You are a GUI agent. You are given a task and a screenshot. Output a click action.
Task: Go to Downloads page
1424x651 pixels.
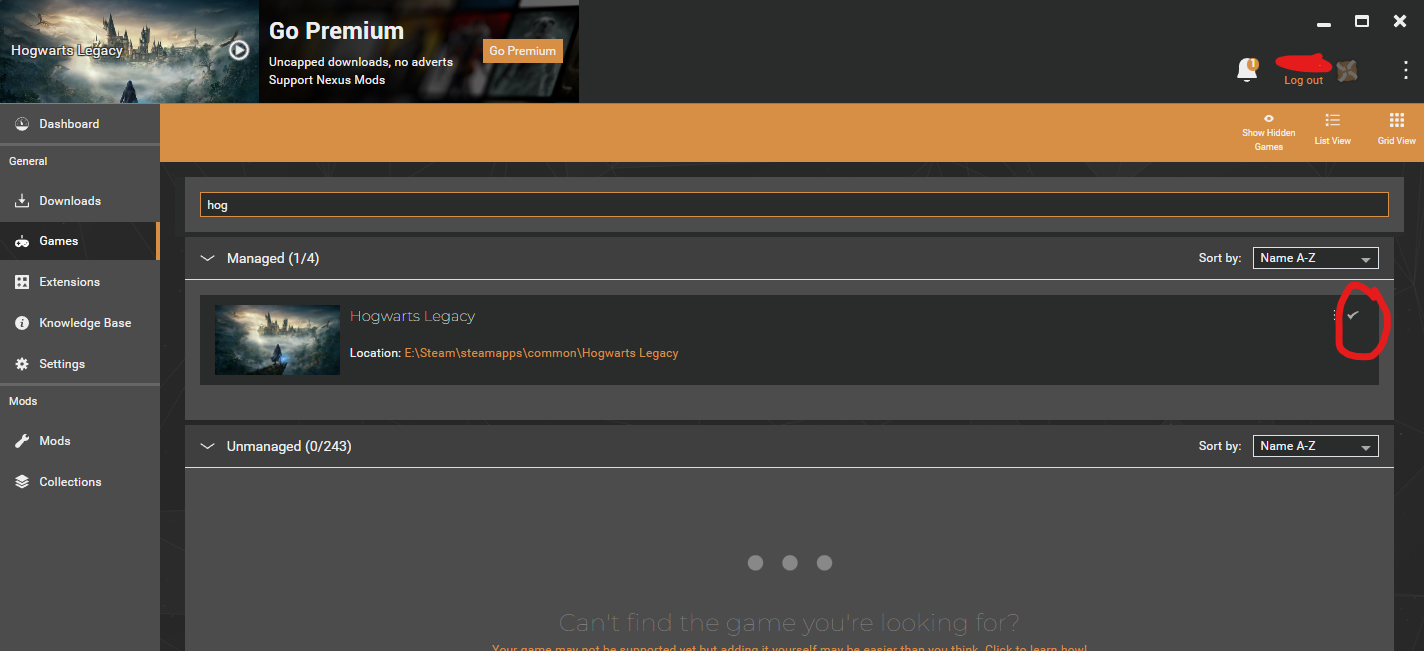[79, 201]
